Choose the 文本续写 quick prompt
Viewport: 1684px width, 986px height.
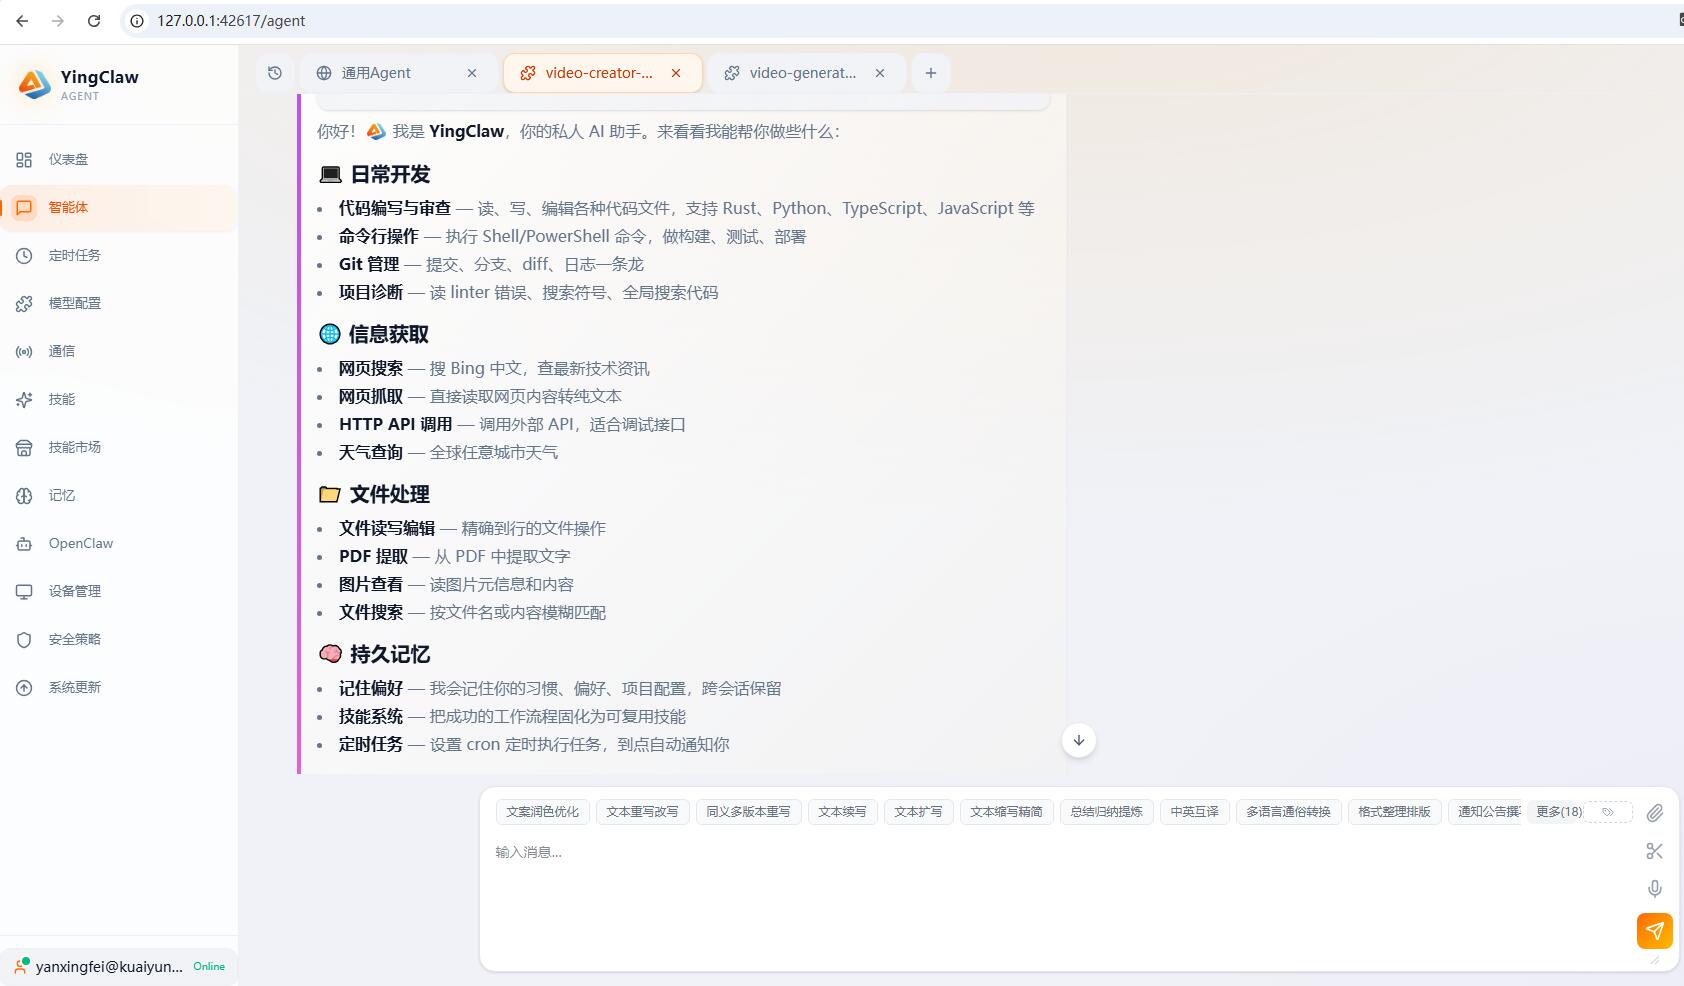[x=842, y=812]
